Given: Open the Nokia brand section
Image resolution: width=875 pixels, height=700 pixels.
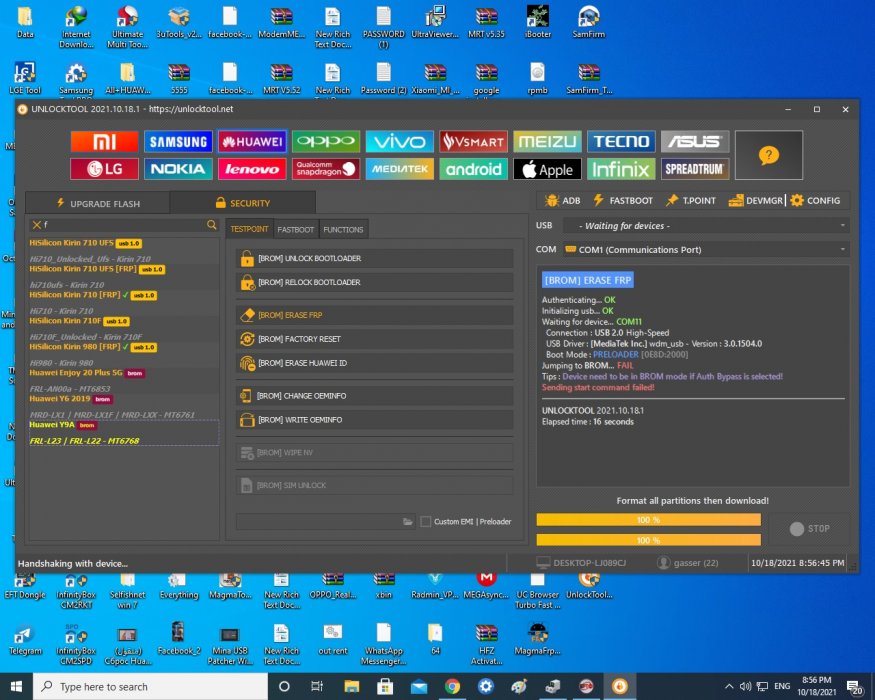Looking at the screenshot, I should pyautogui.click(x=178, y=169).
